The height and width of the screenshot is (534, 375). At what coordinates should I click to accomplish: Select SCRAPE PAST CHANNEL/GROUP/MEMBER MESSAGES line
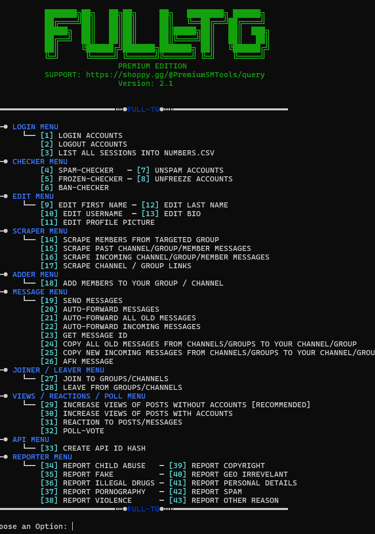[146, 248]
